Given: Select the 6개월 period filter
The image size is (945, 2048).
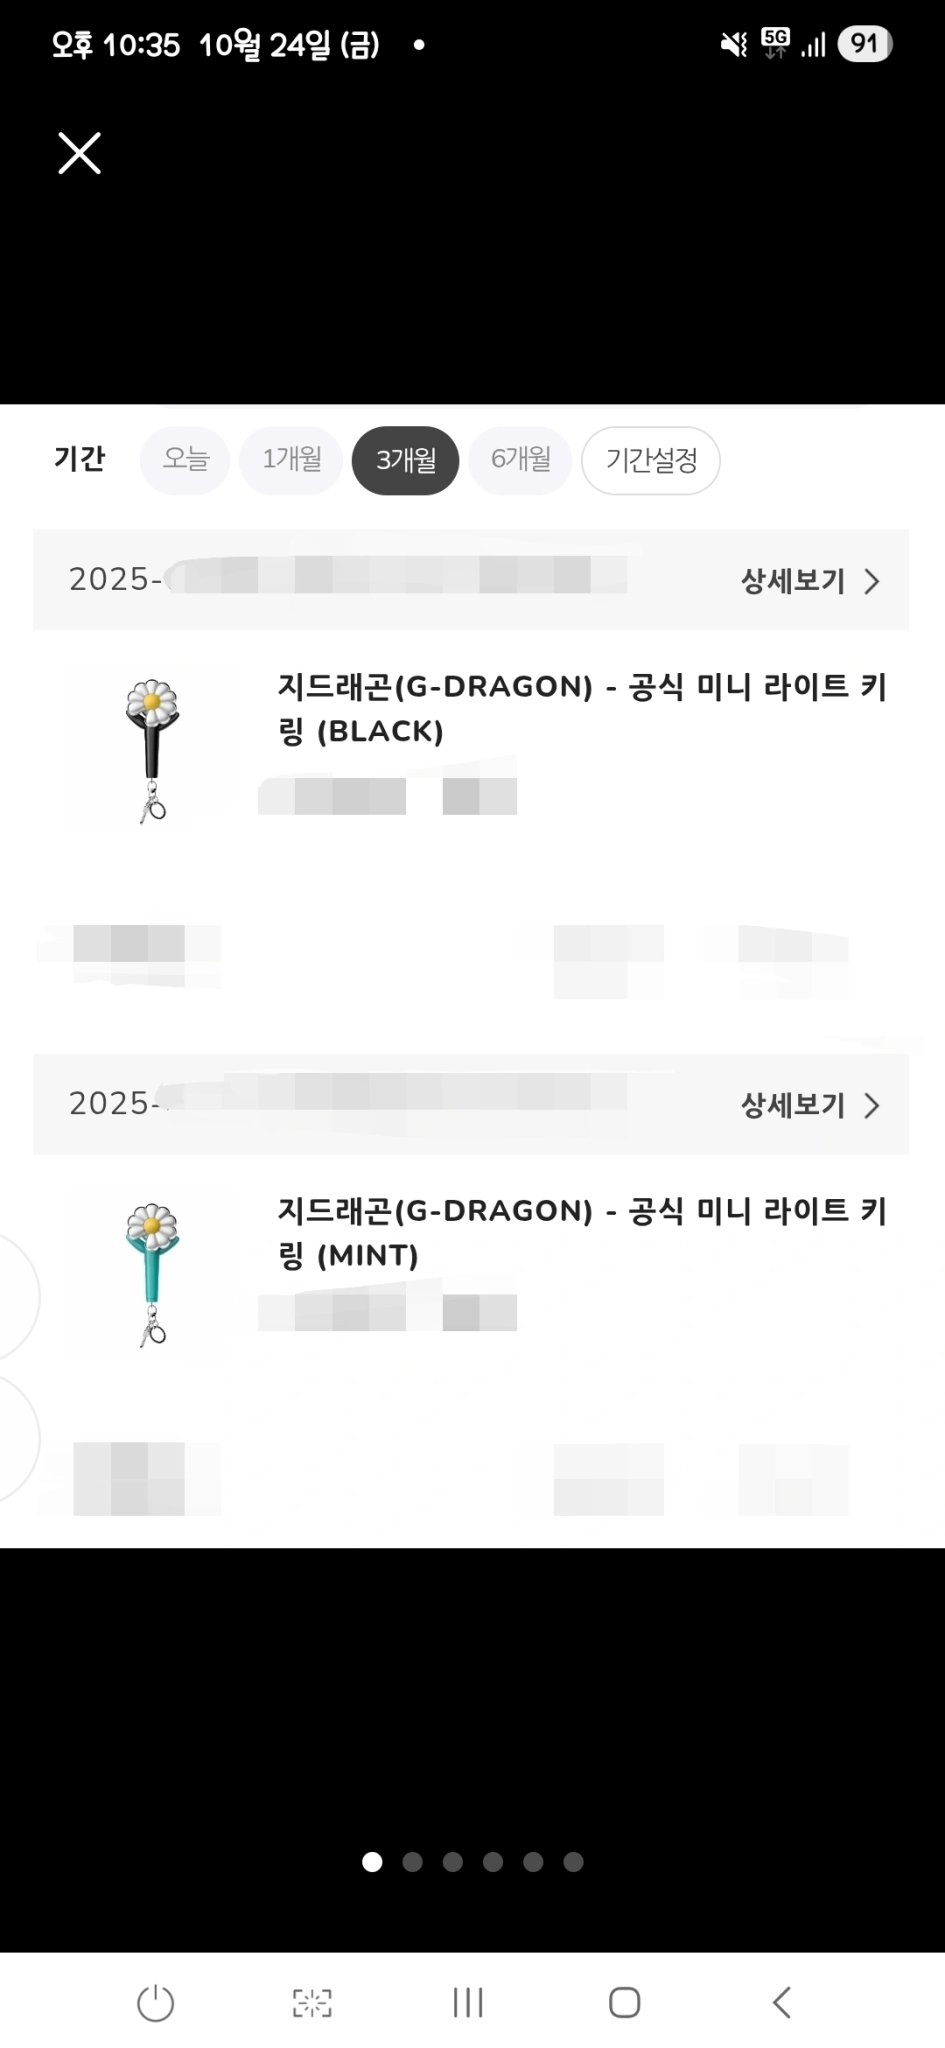Looking at the screenshot, I should click(520, 460).
